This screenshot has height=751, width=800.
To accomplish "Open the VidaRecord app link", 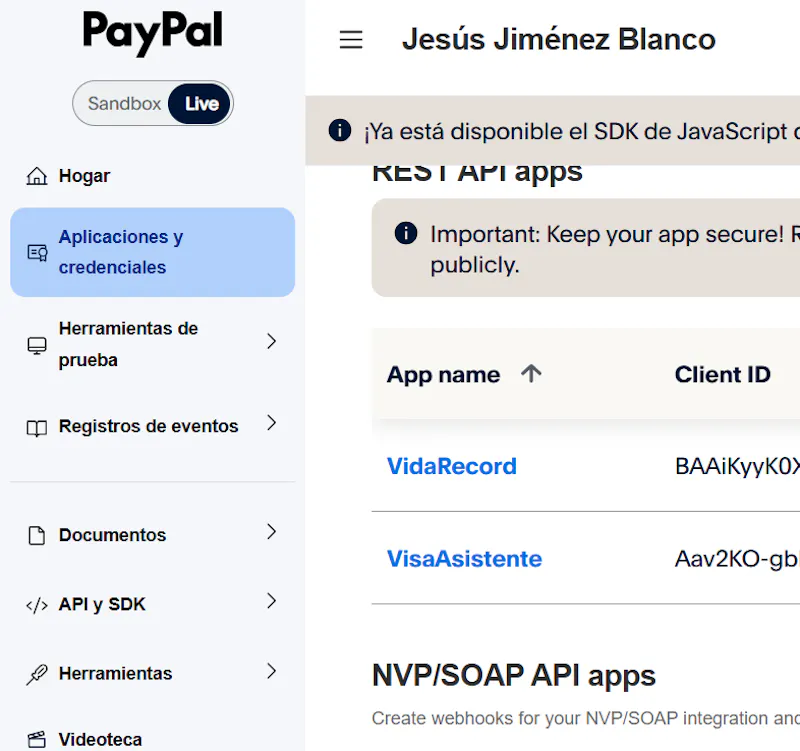I will 452,466.
